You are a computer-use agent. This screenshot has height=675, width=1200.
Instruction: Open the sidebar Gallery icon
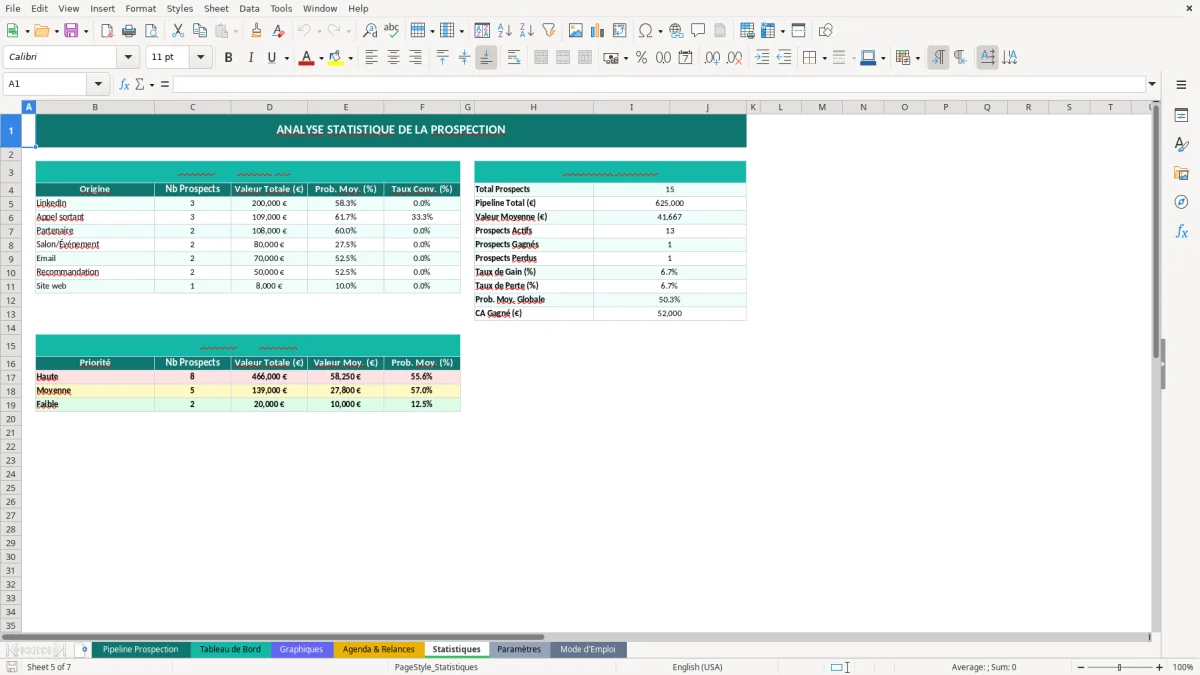(1181, 173)
